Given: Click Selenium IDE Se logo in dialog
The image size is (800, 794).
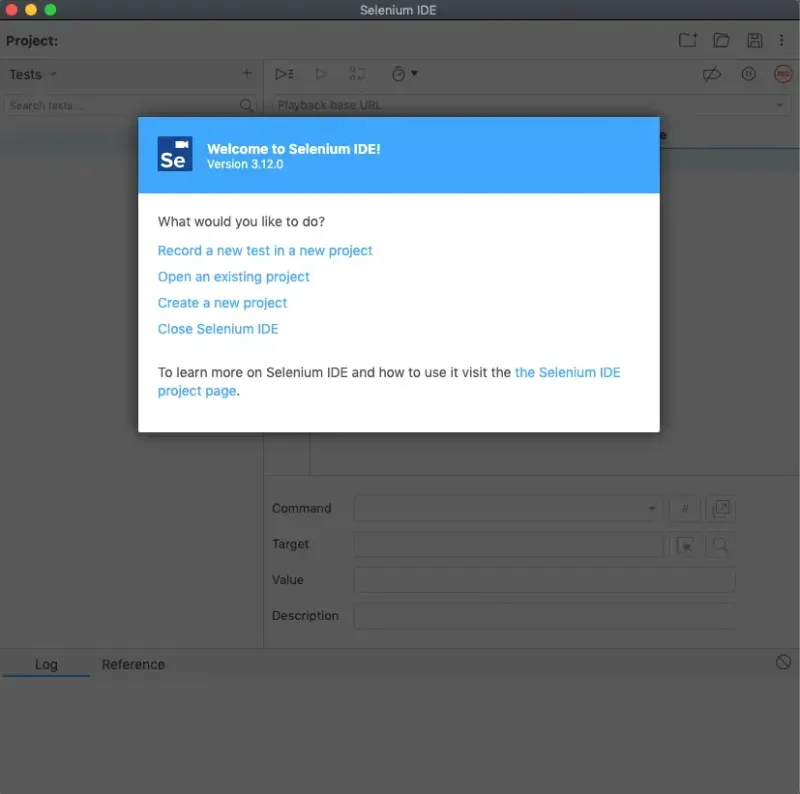Looking at the screenshot, I should pos(175,154).
